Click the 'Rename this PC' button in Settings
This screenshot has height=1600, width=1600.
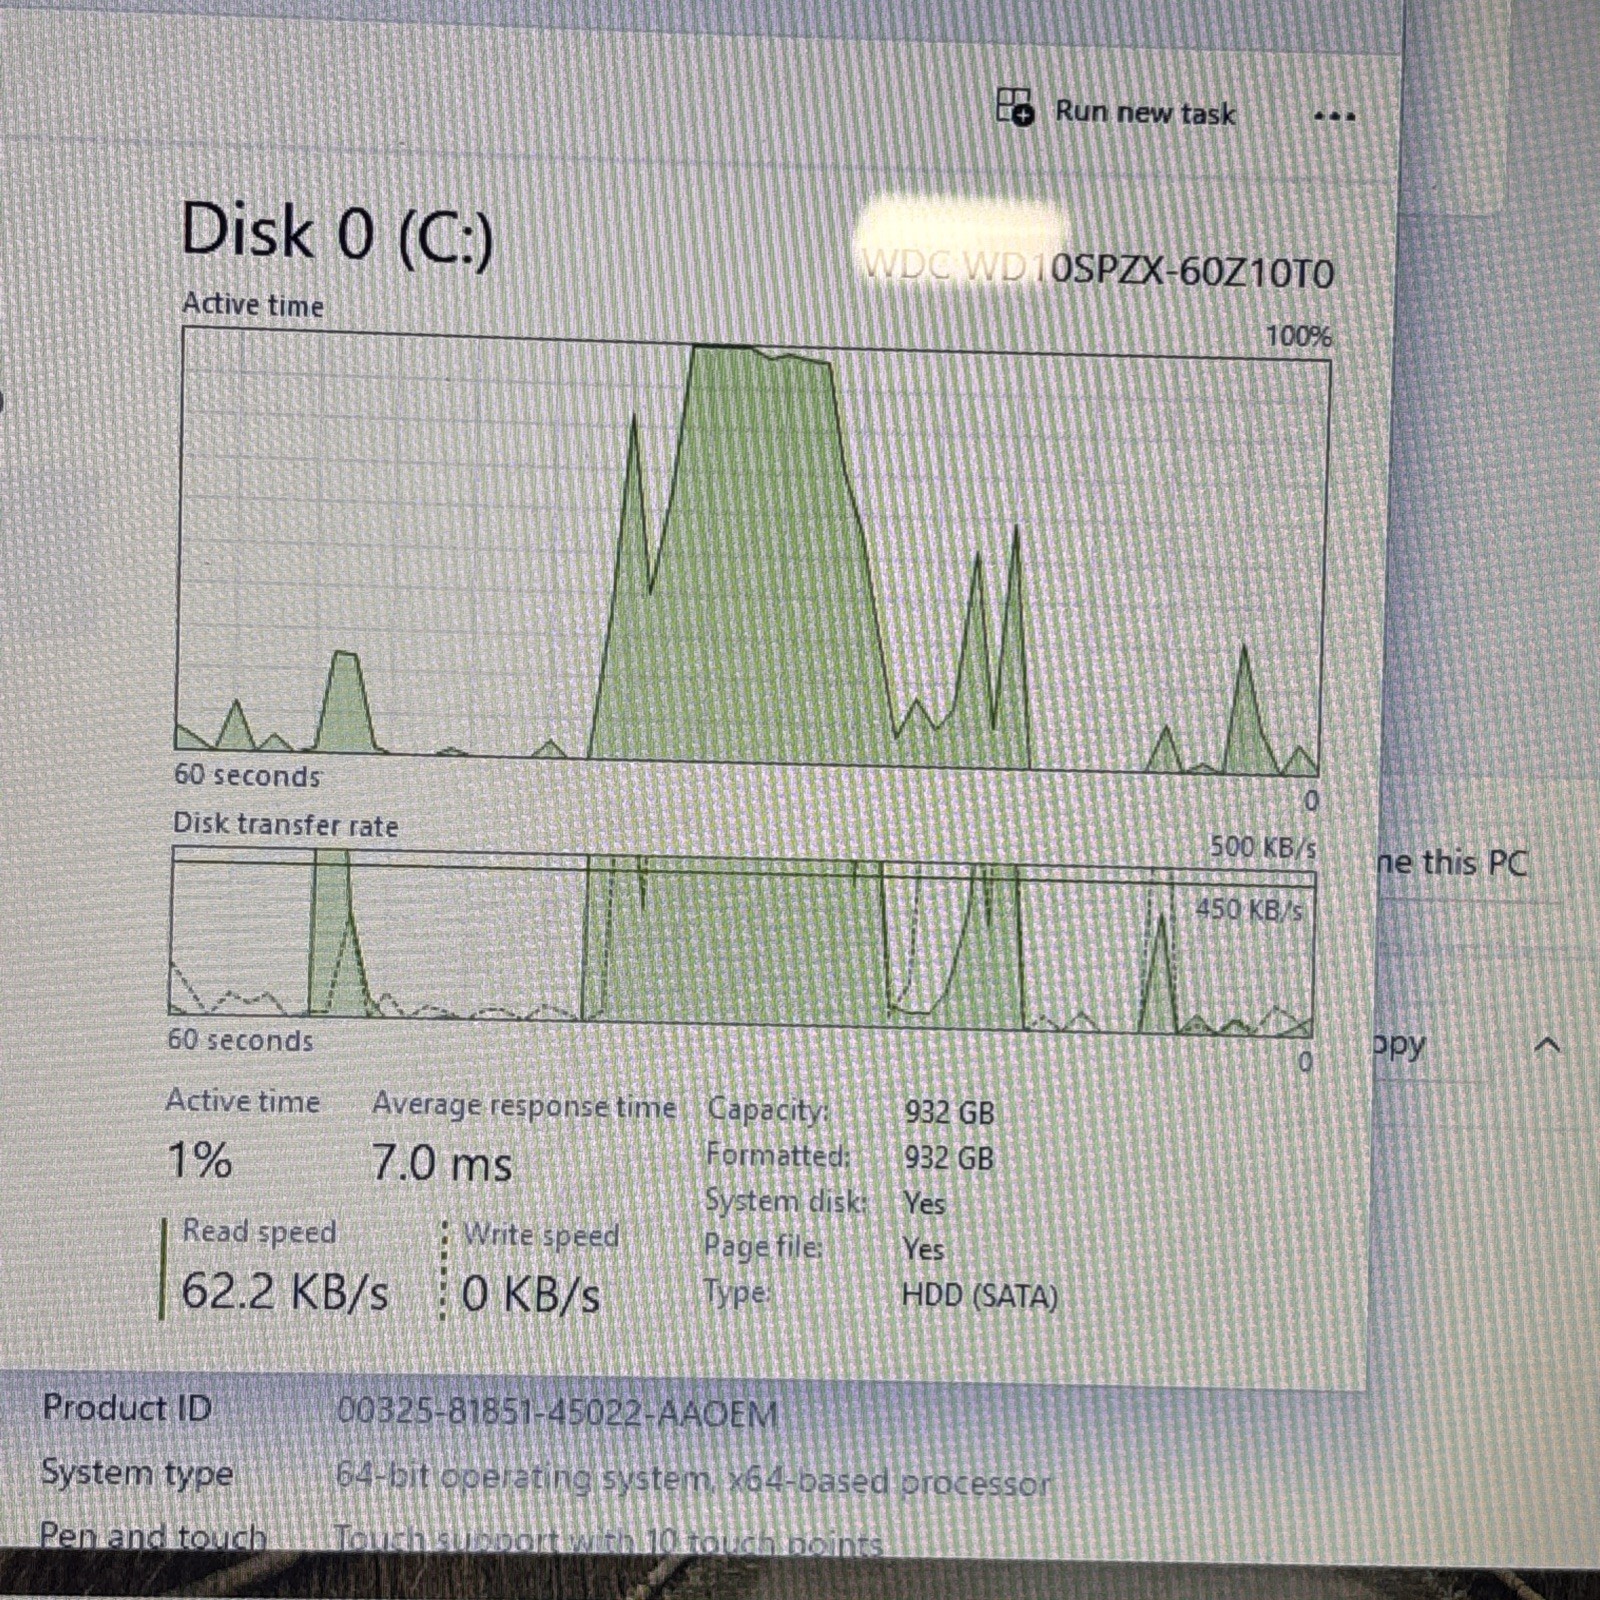coord(1452,862)
